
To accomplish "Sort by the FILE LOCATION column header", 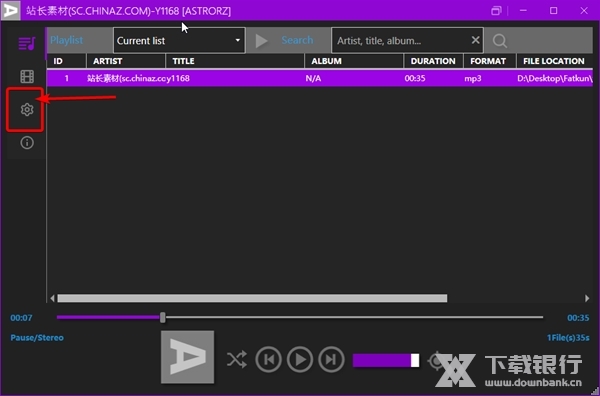I will [x=555, y=61].
